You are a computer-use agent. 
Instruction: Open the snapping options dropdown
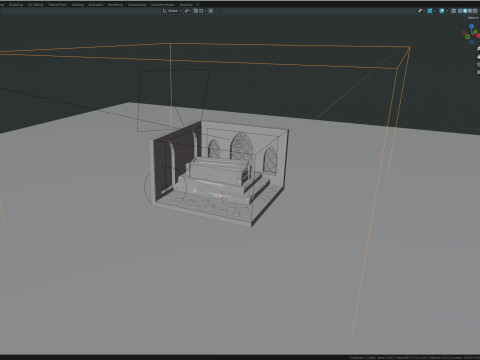pos(202,11)
